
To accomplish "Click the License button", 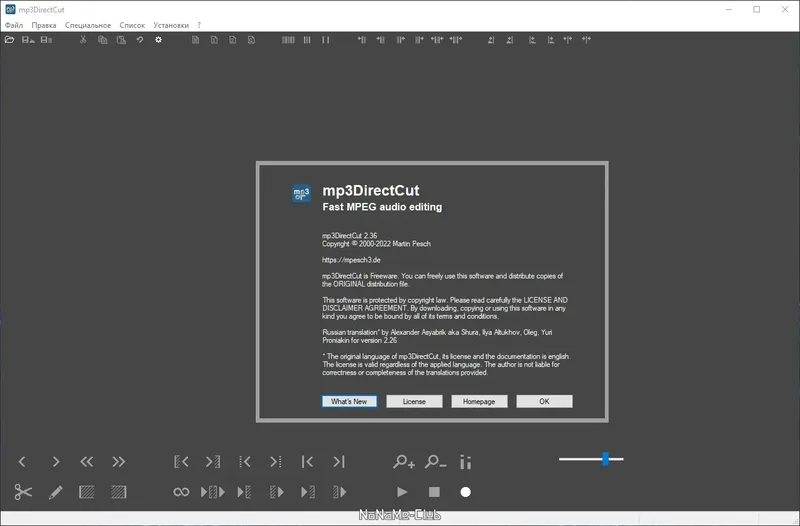I will tap(414, 402).
